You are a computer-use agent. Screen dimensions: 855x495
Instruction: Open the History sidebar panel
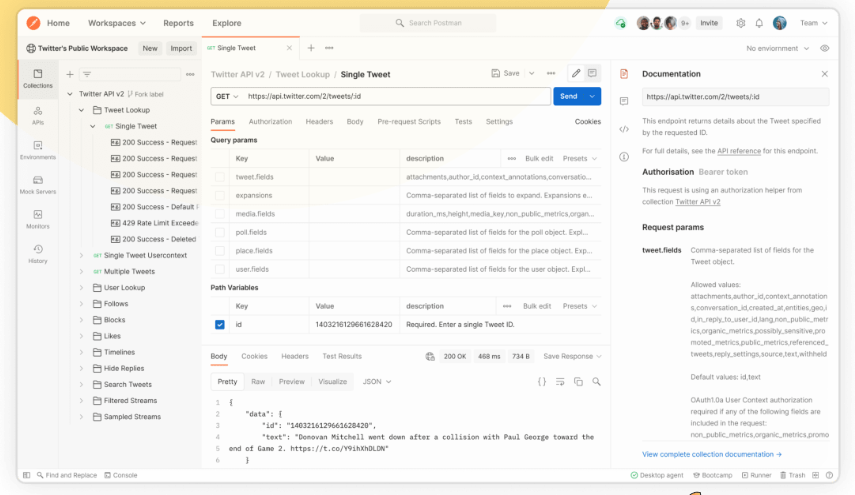pyautogui.click(x=38, y=254)
